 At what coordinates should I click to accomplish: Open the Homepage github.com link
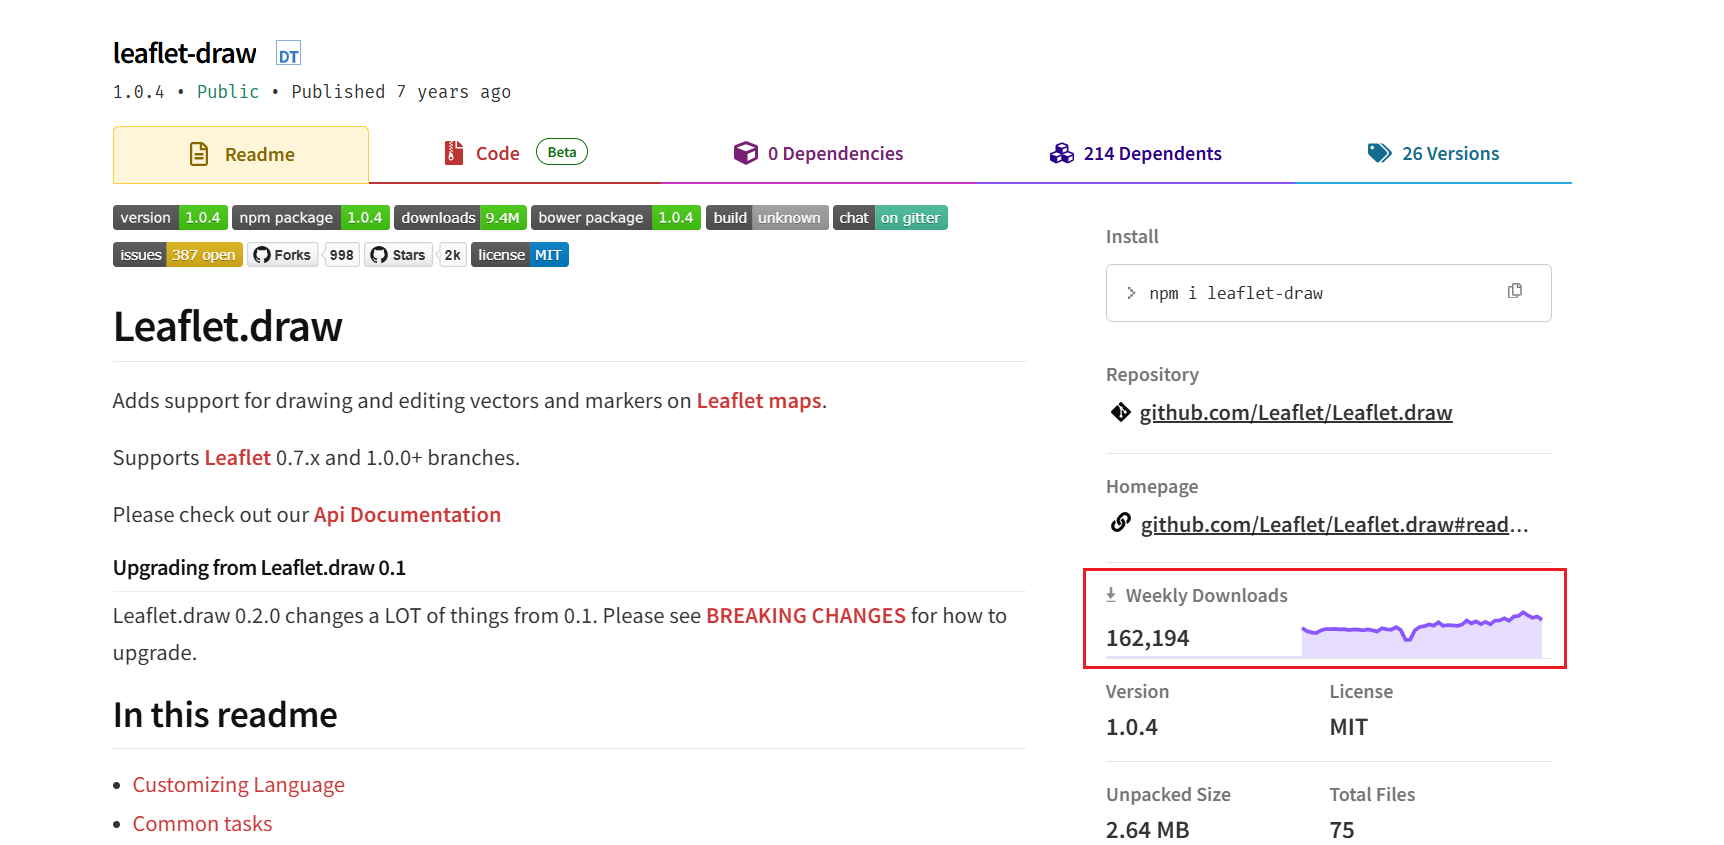click(x=1335, y=525)
